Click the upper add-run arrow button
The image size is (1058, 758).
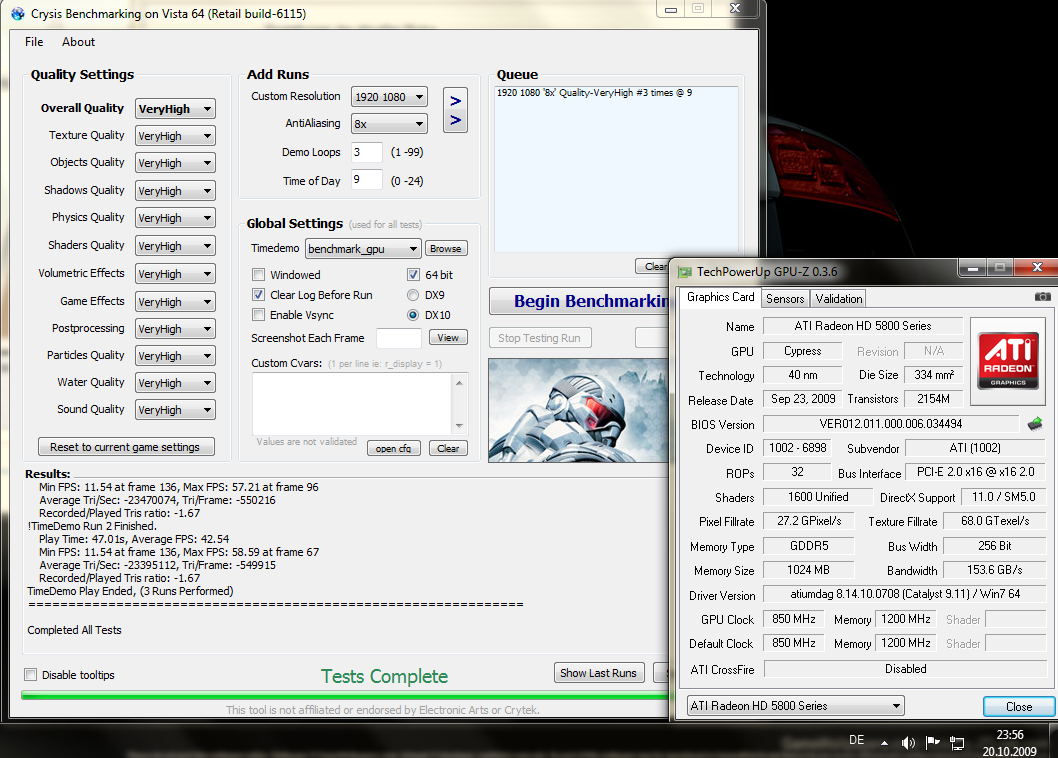[455, 101]
